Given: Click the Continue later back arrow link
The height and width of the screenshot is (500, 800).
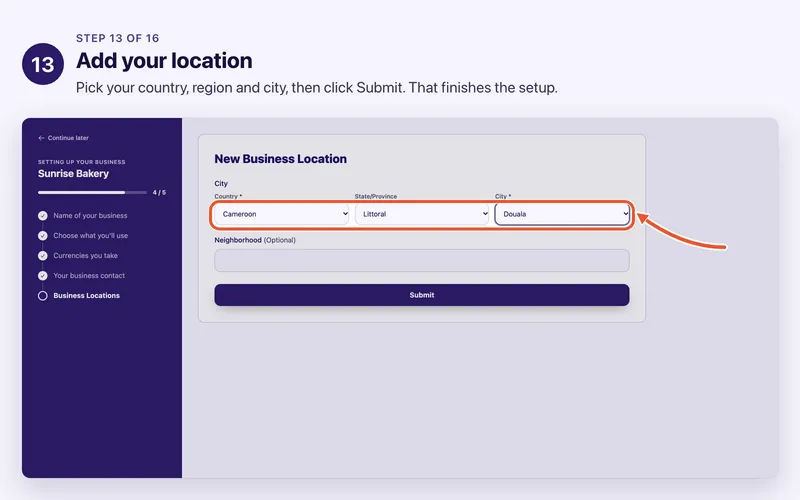Looking at the screenshot, I should tap(63, 138).
